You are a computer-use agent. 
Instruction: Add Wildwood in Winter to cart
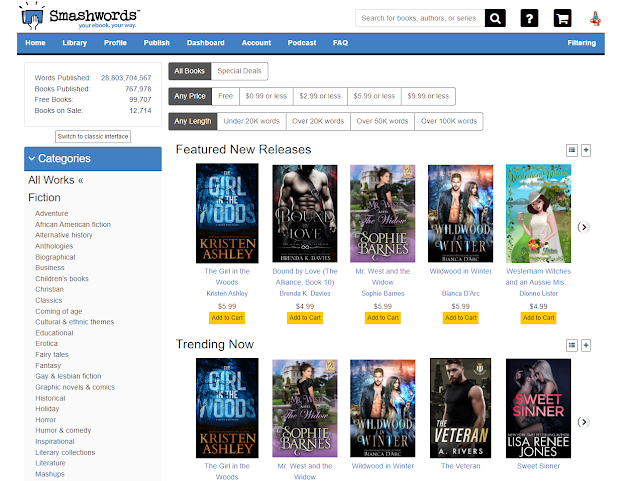[460, 318]
